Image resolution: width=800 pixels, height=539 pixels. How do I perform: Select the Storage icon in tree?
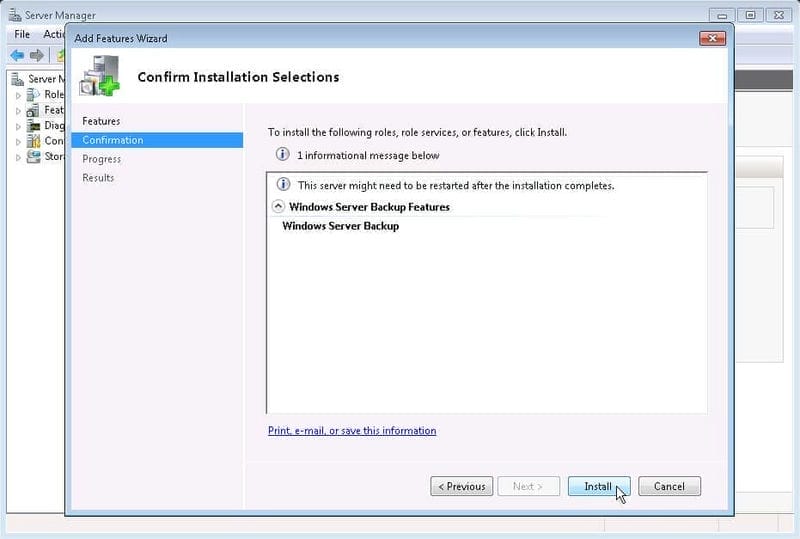[33, 156]
